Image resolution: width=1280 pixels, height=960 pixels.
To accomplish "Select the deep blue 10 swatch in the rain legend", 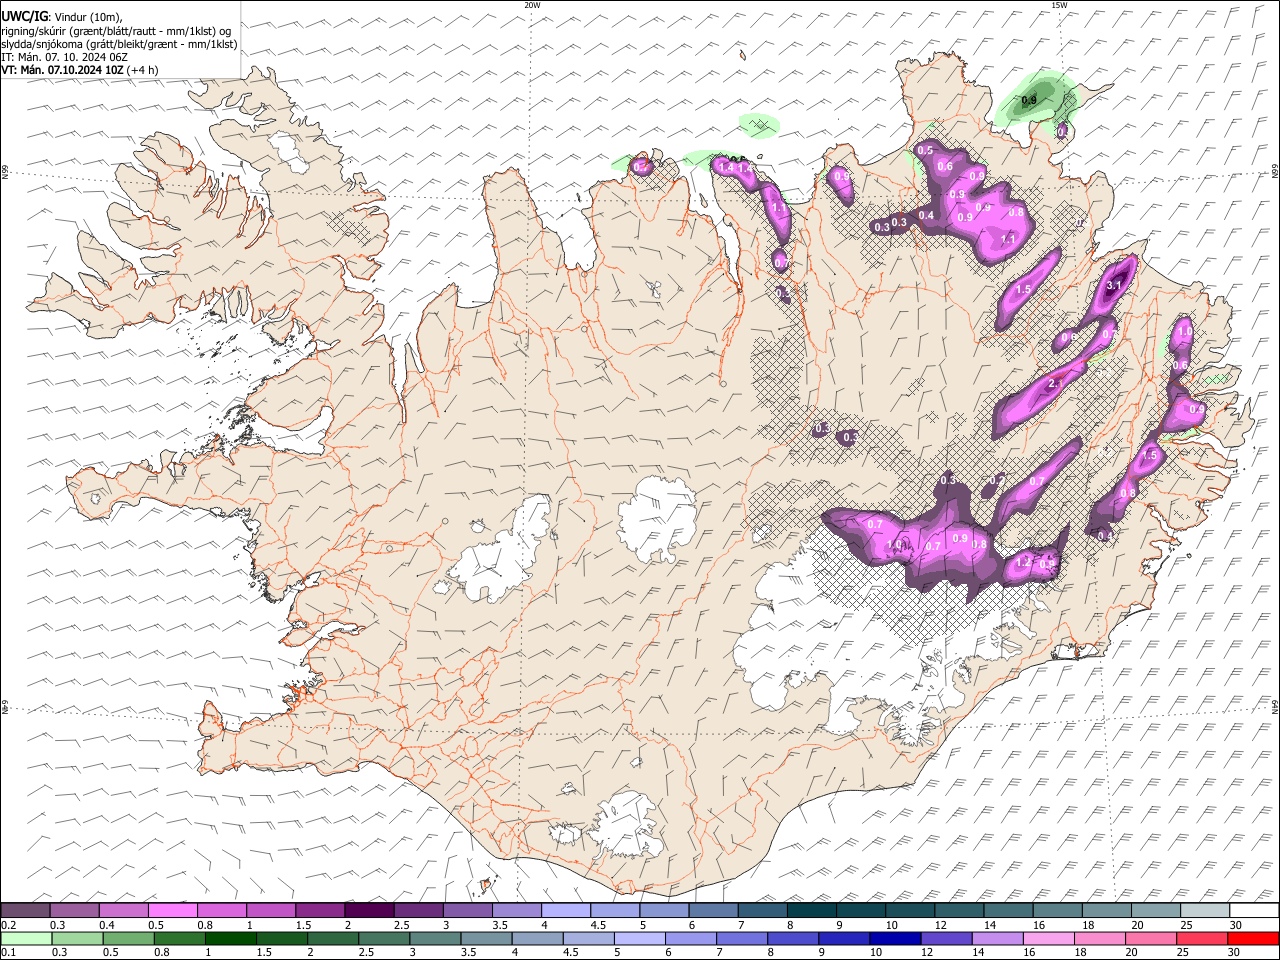I will pos(895,938).
